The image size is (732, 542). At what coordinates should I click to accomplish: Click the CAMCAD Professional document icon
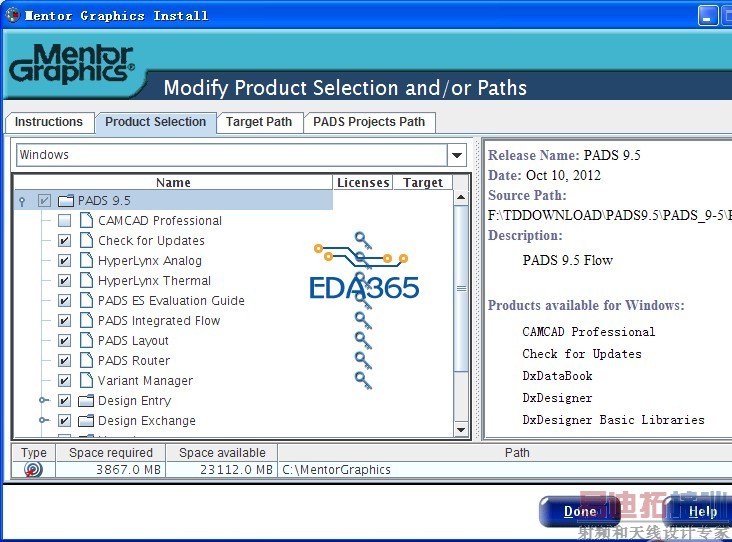pos(86,220)
